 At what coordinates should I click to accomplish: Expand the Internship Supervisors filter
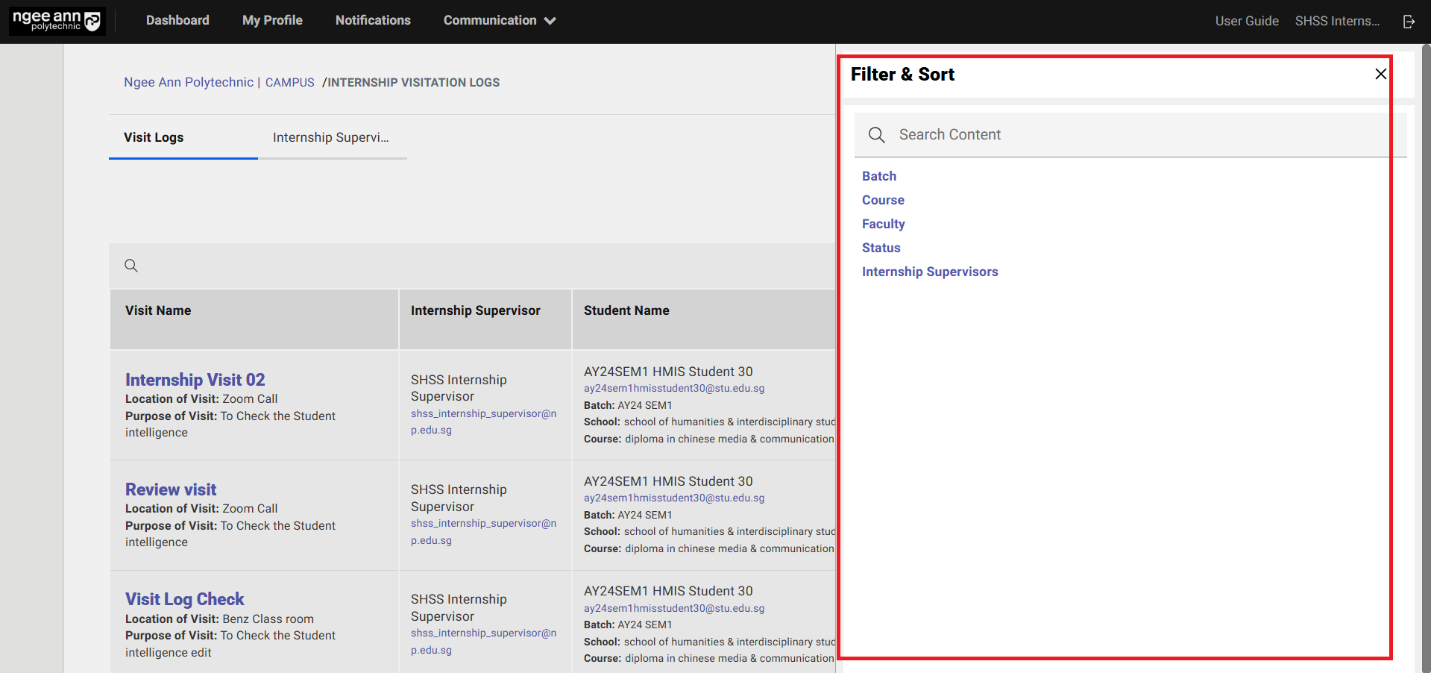click(x=930, y=272)
